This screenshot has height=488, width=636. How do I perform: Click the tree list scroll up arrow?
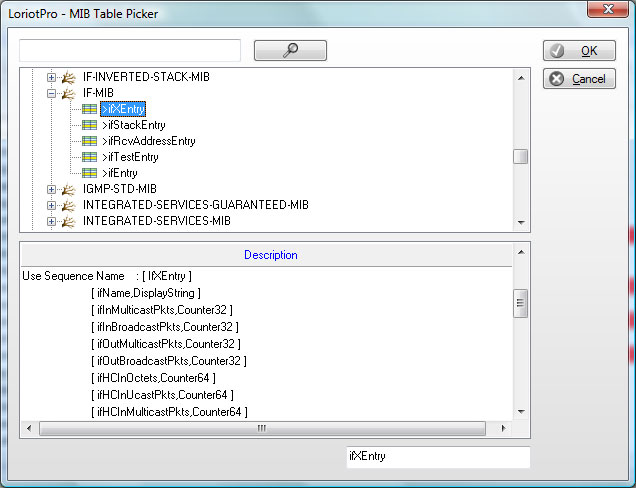pos(521,77)
